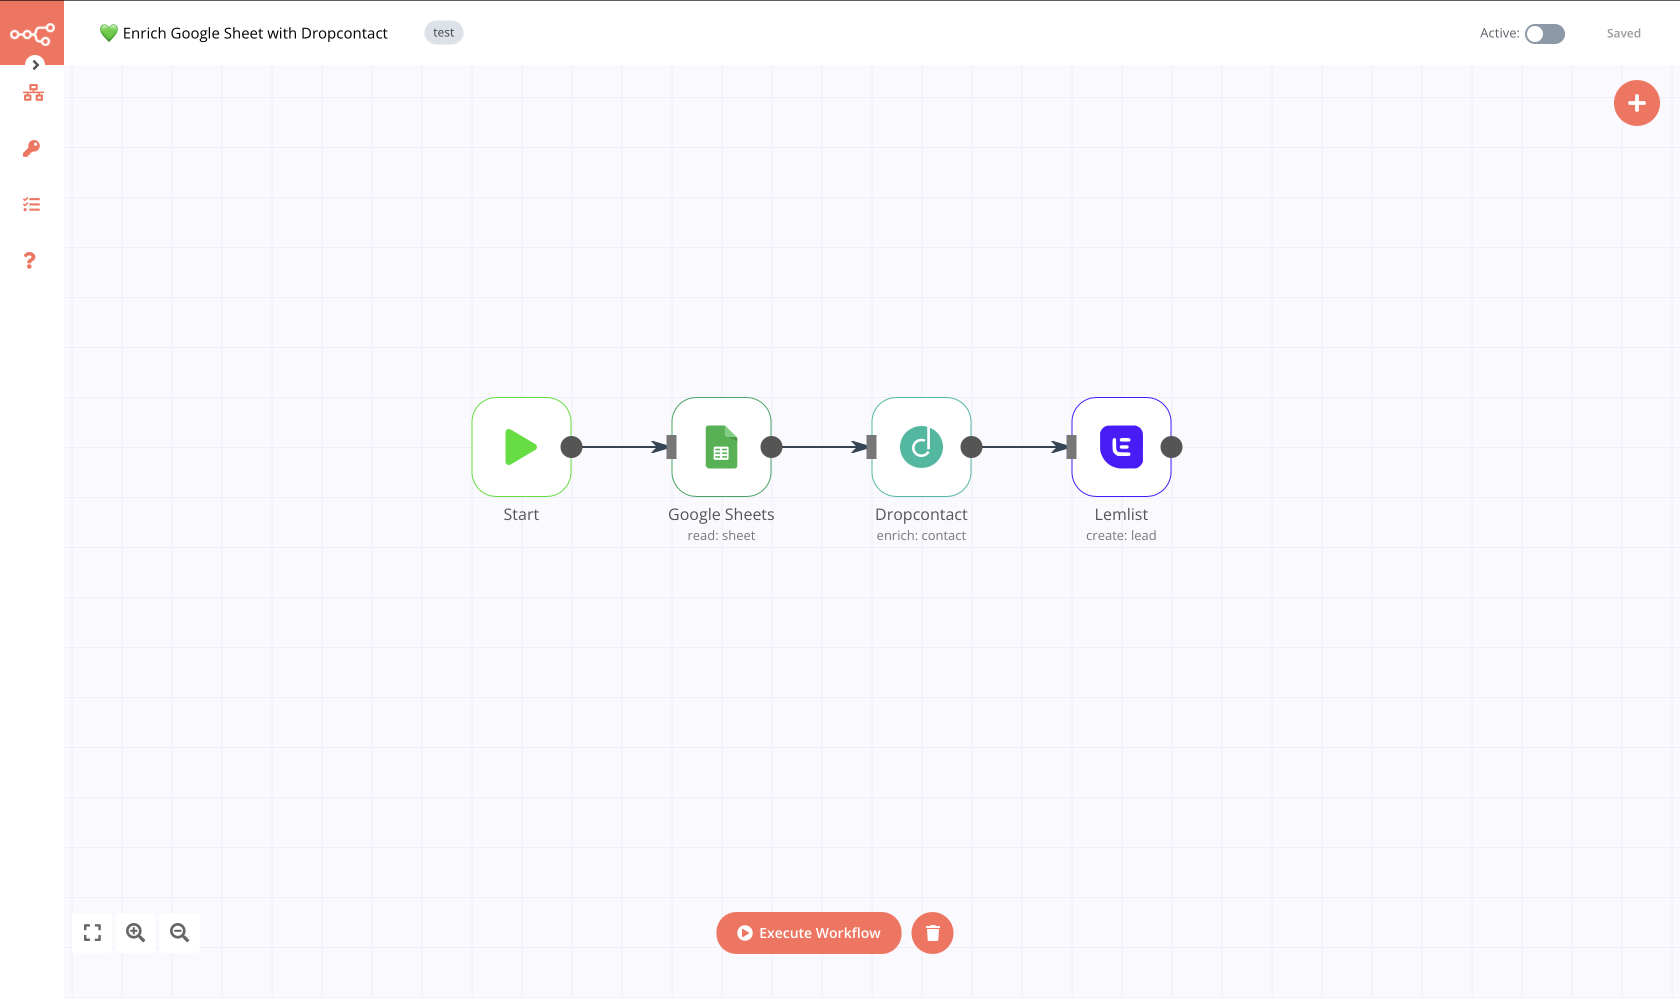The image size is (1680, 998).
Task: Click the zoom in magnifier
Action: pos(136,933)
